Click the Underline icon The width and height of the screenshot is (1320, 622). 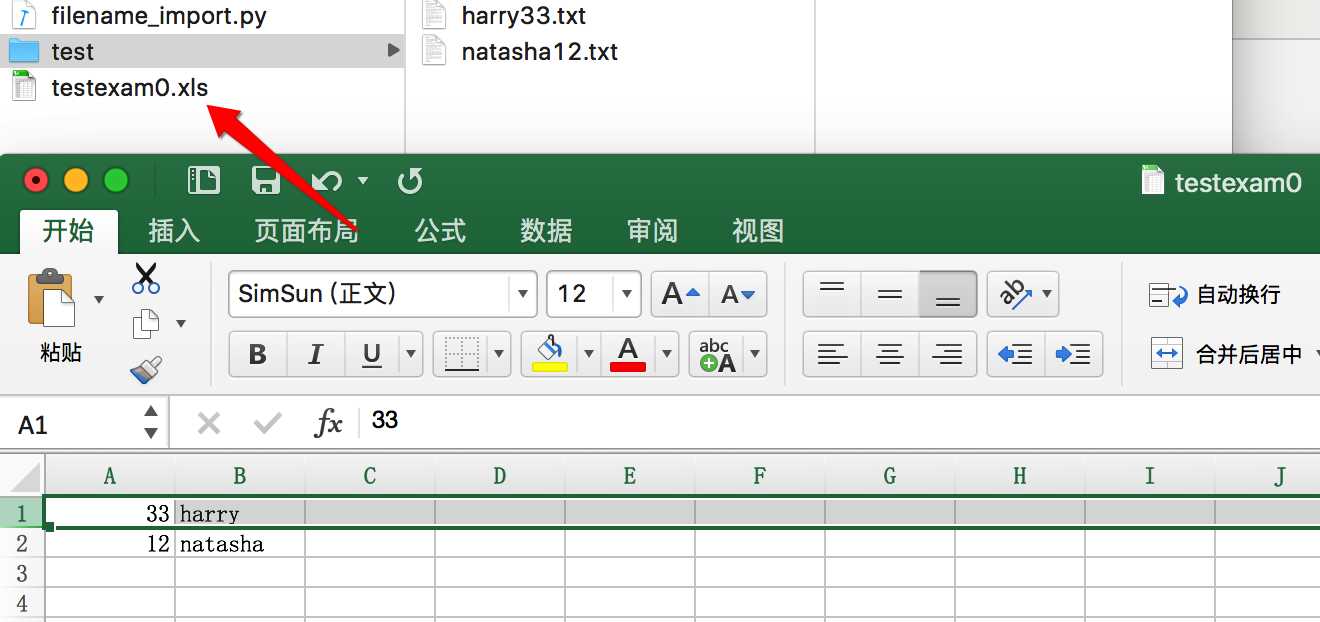click(370, 354)
